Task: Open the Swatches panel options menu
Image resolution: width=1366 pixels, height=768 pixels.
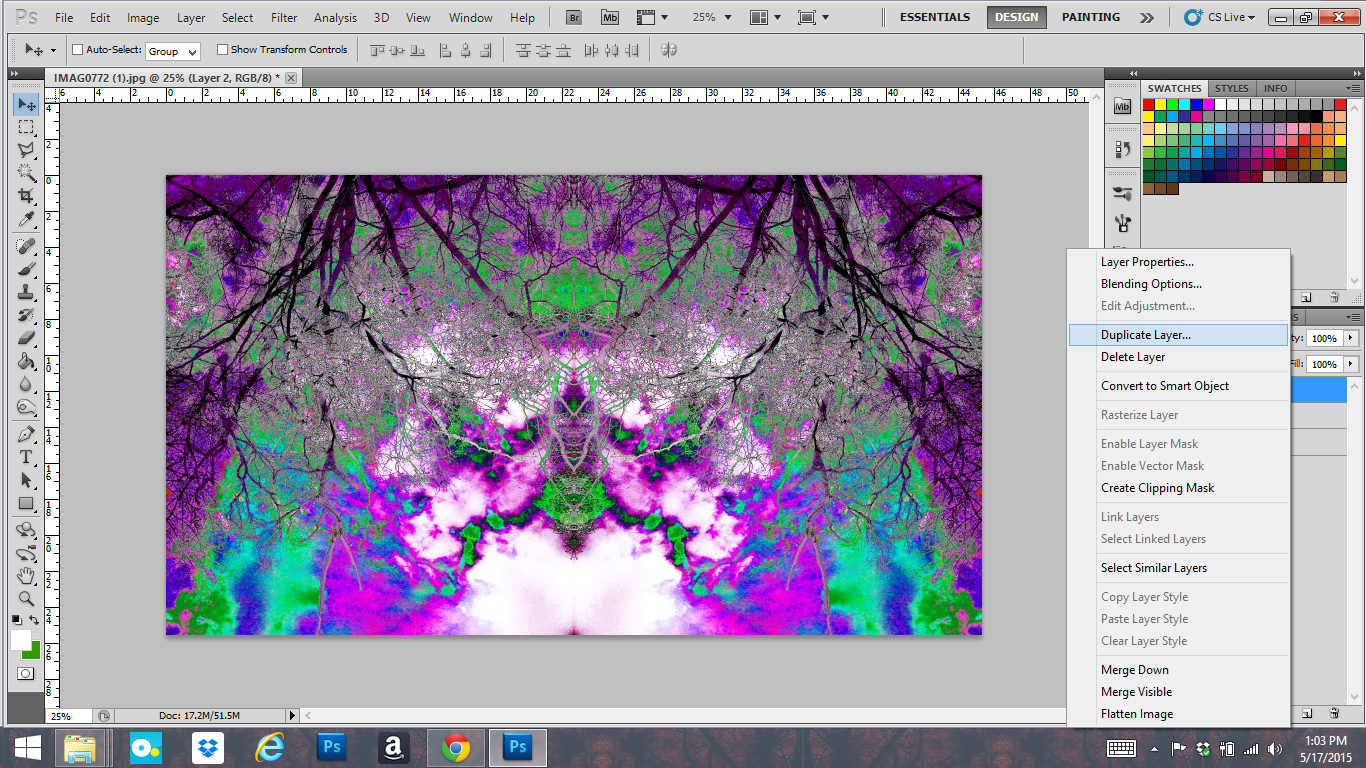Action: [x=1353, y=88]
